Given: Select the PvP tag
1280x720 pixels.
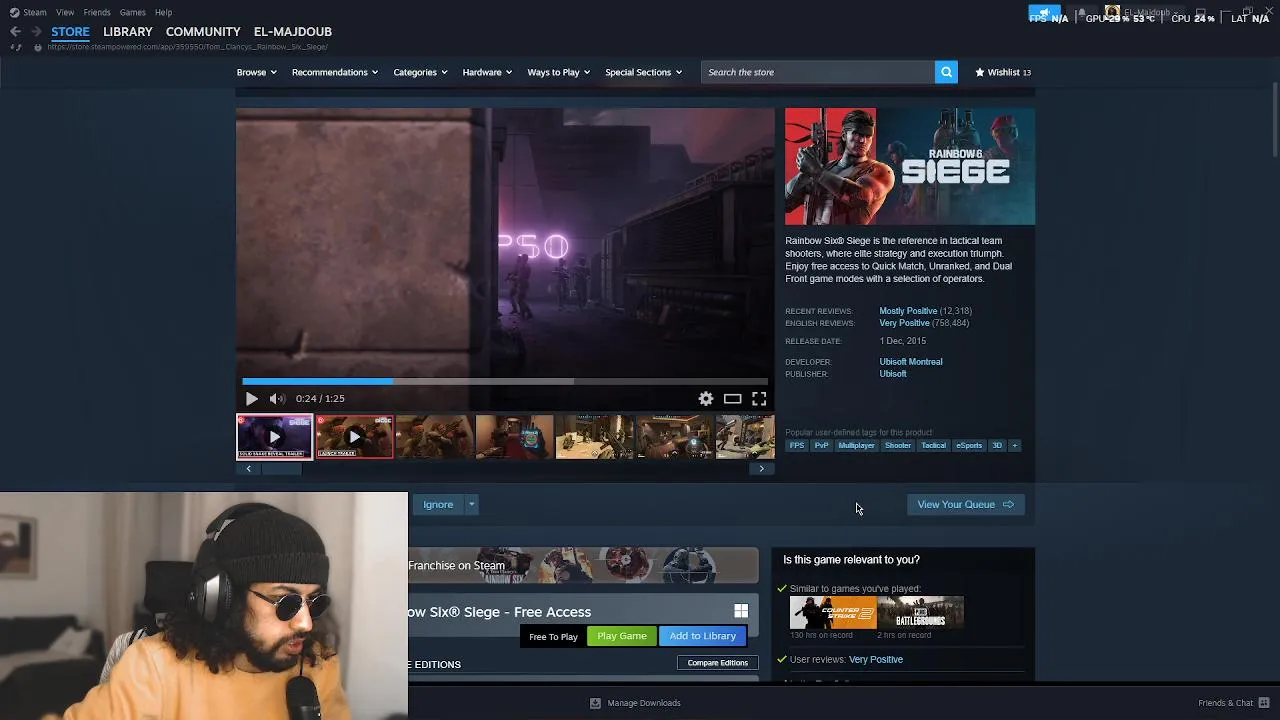Looking at the screenshot, I should coord(821,446).
